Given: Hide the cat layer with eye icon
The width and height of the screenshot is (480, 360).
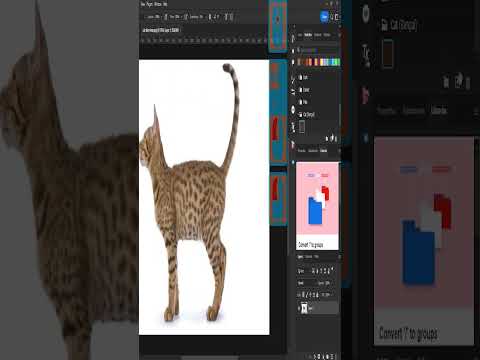Looking at the screenshot, I should click(x=299, y=308).
